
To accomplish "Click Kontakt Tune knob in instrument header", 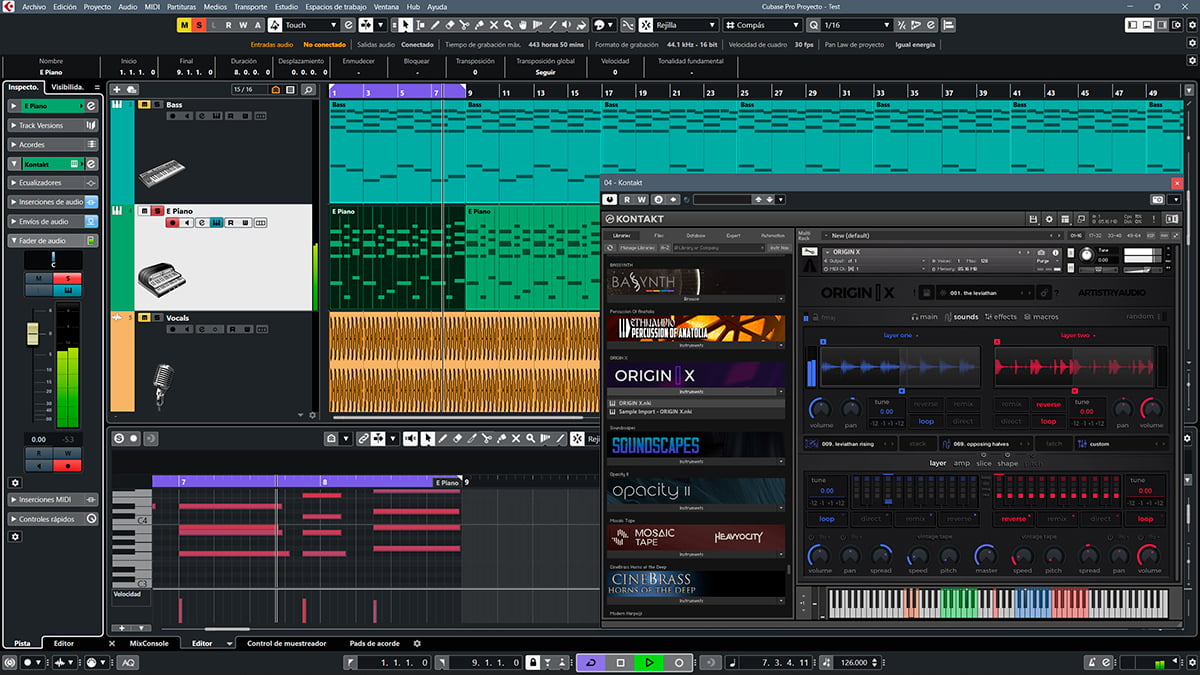I will pos(1087,256).
